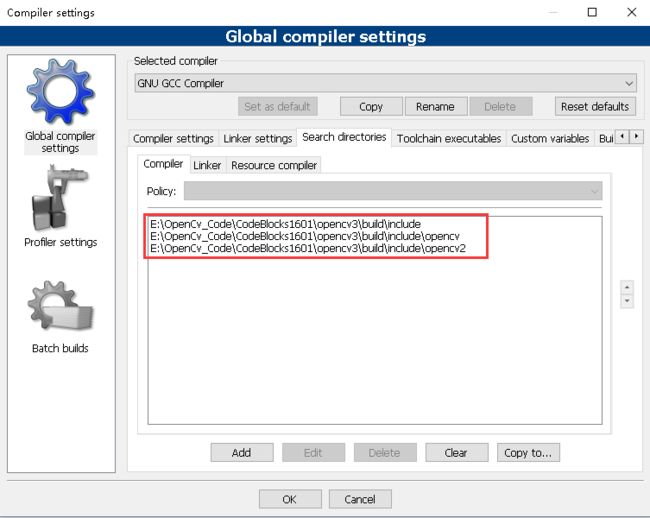Confirm settings with OK button
This screenshot has height=518, width=650.
[x=290, y=499]
